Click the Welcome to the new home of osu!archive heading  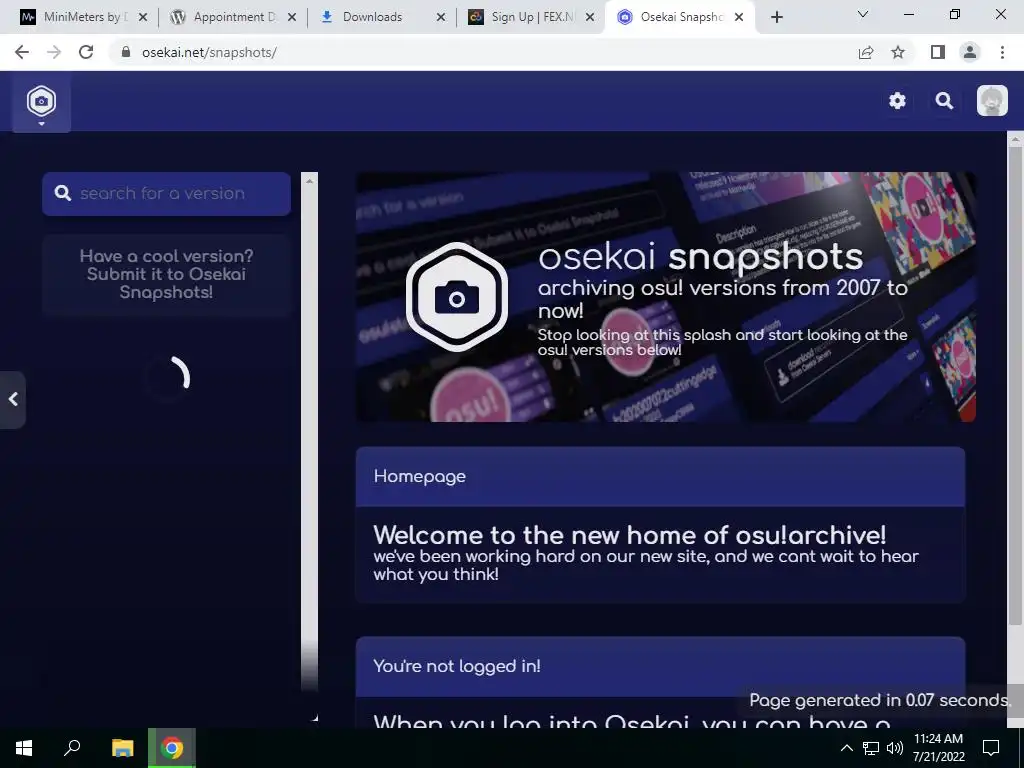pyautogui.click(x=630, y=536)
